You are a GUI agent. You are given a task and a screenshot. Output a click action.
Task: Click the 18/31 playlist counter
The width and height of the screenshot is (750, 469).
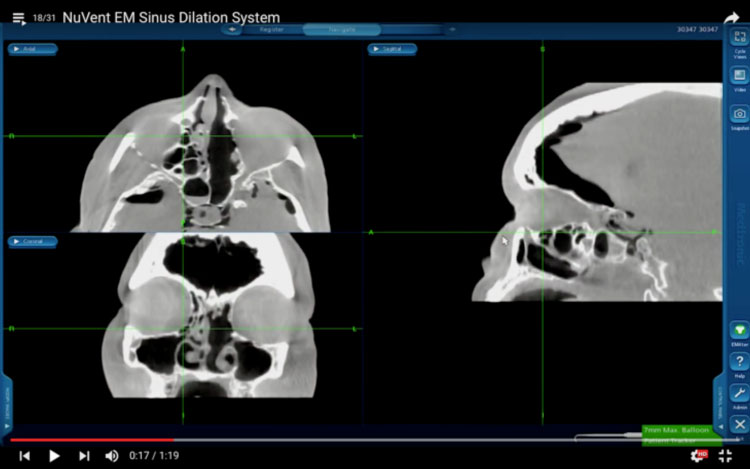[x=44, y=18]
